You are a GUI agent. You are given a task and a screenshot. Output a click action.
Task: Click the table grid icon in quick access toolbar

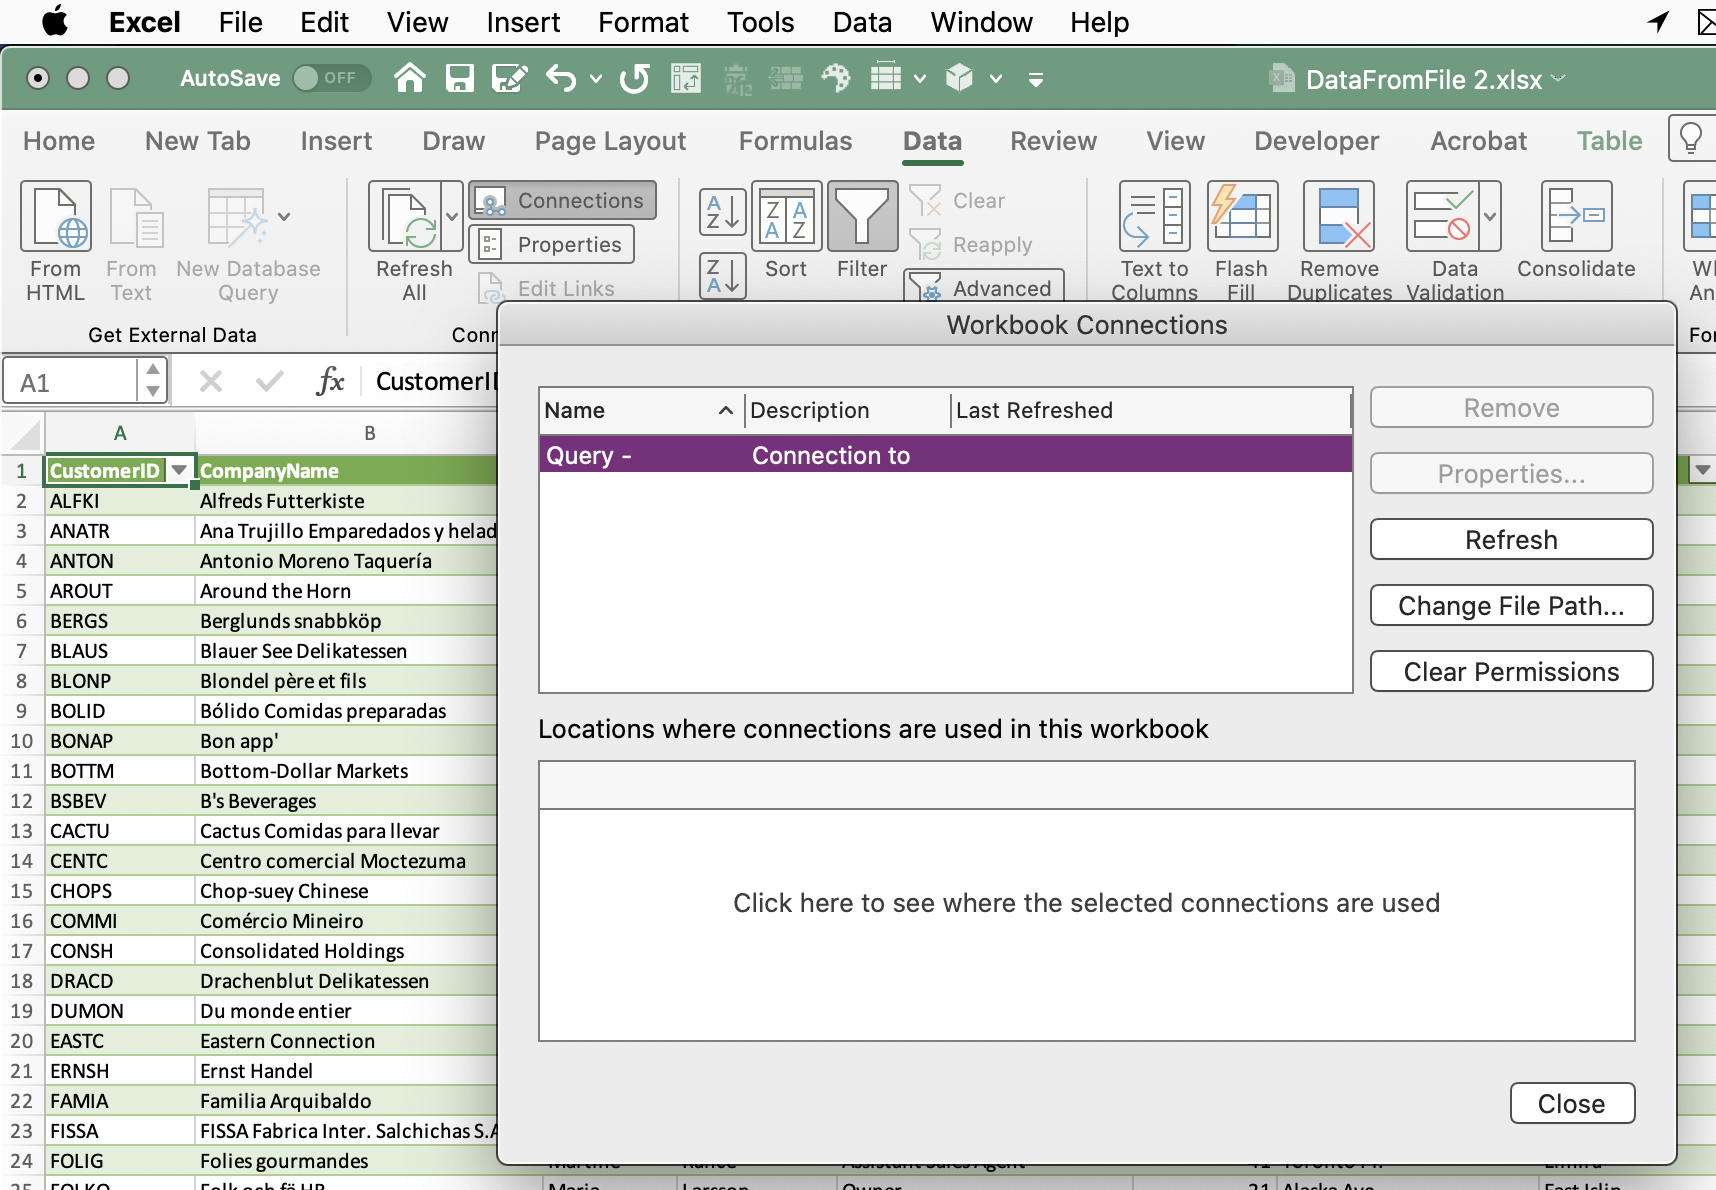886,78
